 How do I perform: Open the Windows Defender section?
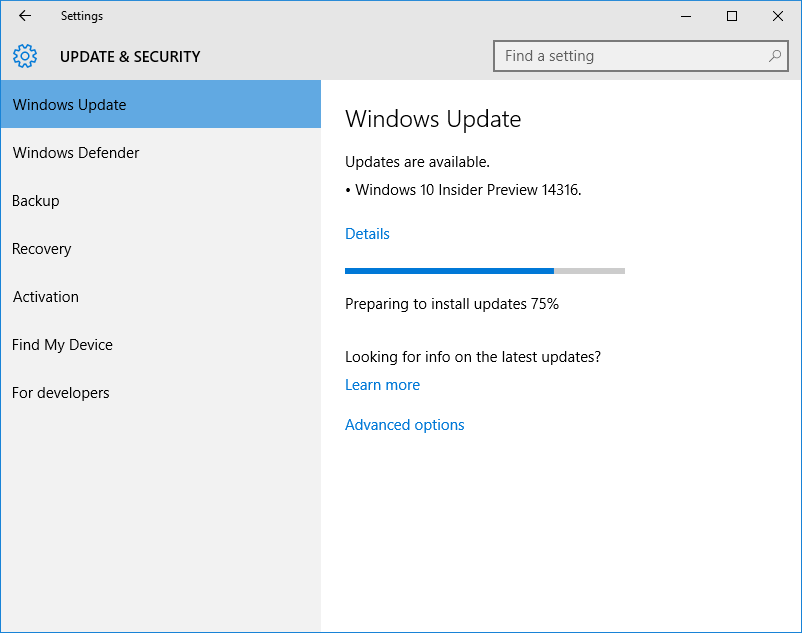(76, 153)
